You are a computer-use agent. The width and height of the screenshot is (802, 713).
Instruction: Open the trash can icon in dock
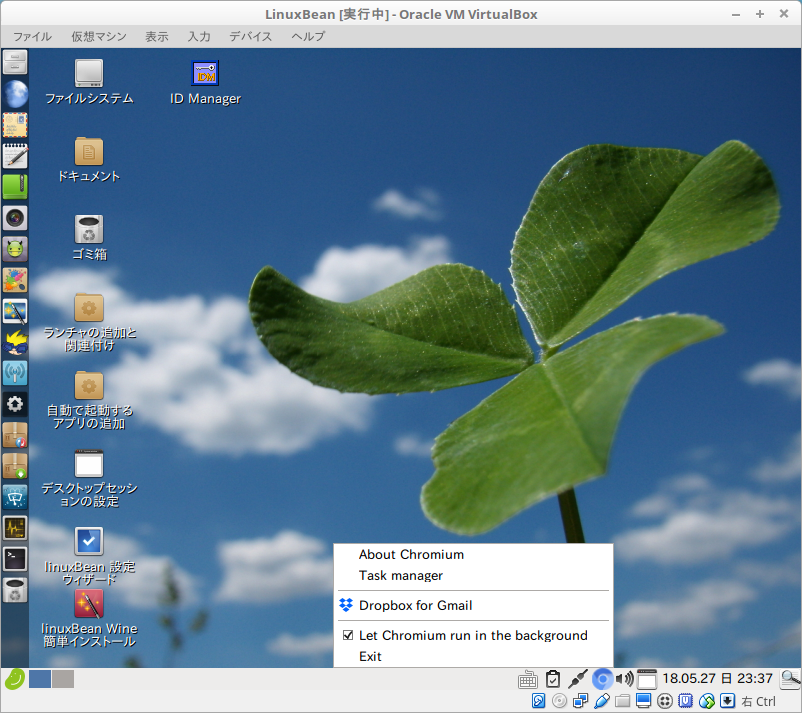(x=15, y=591)
